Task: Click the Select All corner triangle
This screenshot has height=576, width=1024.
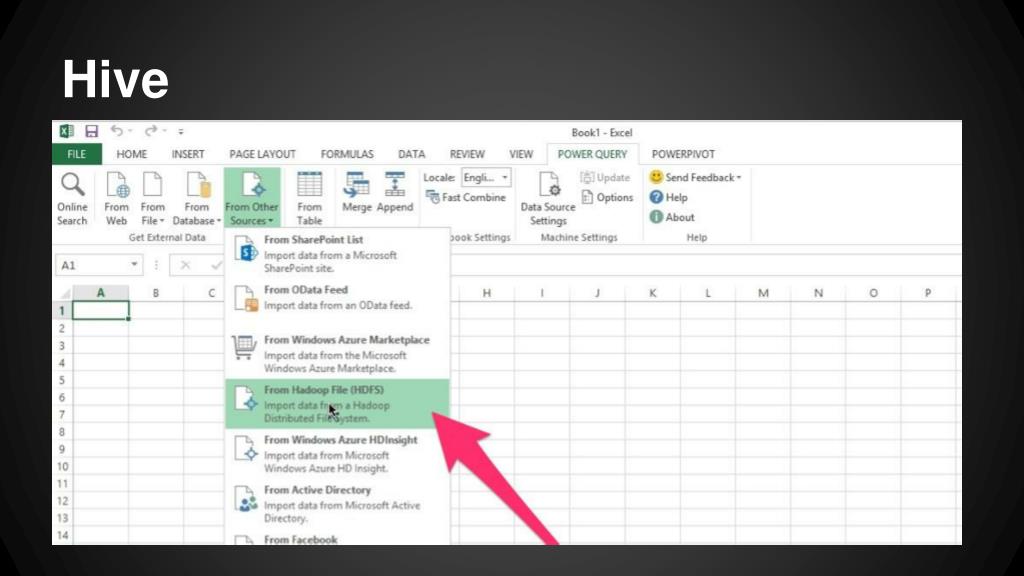Action: coord(65,293)
